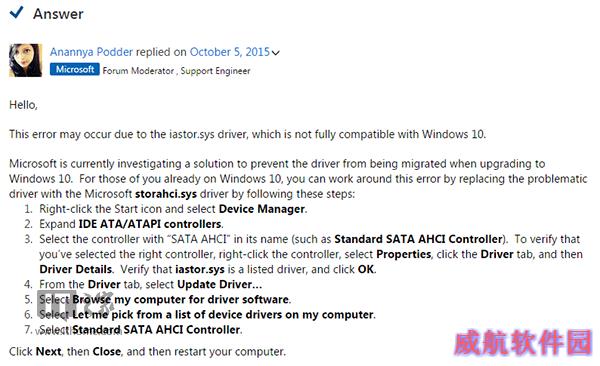Click the bold Update Driver... text
The width and height of the screenshot is (600, 366).
tap(220, 284)
